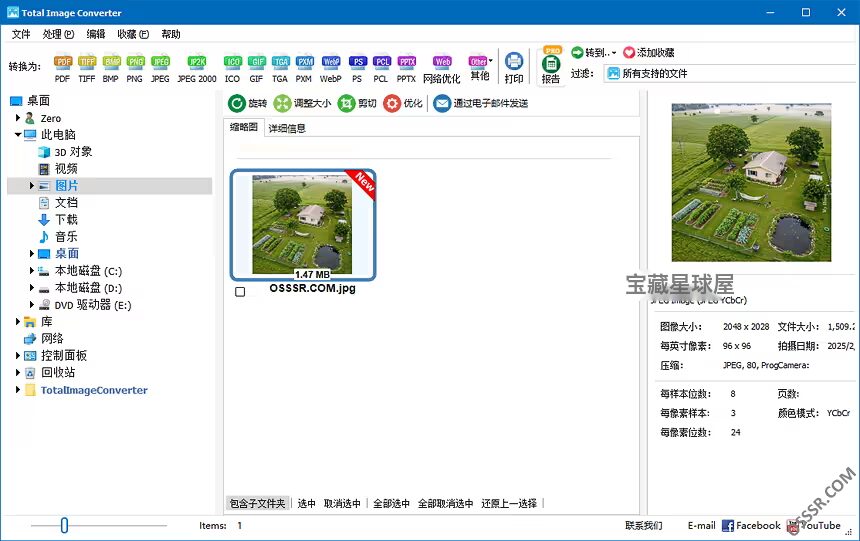
Task: Open the E-mail link
Action: point(701,526)
